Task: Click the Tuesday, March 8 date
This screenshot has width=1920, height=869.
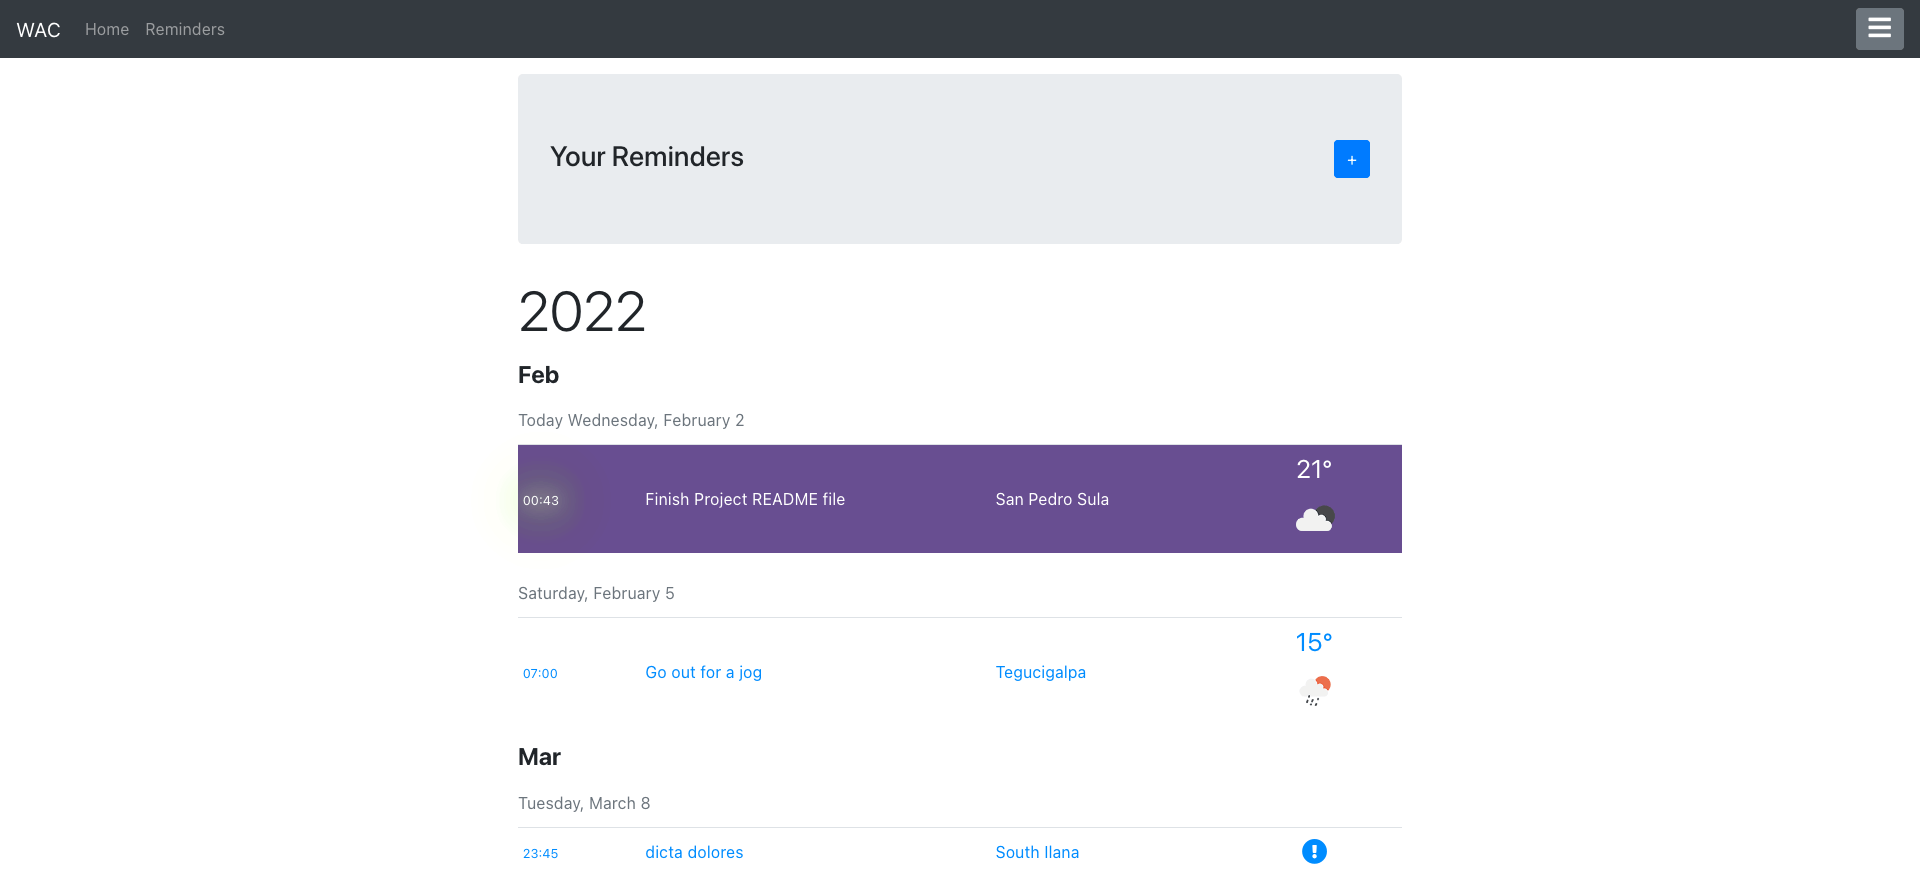Action: click(x=584, y=803)
